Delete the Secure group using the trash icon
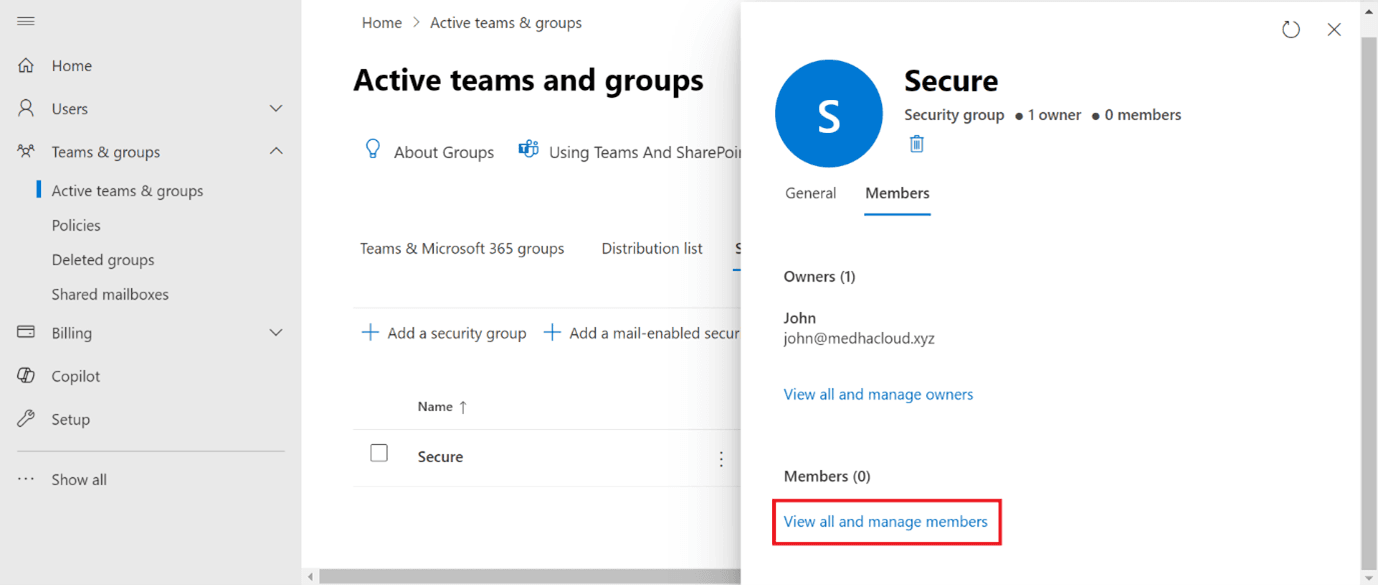 point(916,143)
